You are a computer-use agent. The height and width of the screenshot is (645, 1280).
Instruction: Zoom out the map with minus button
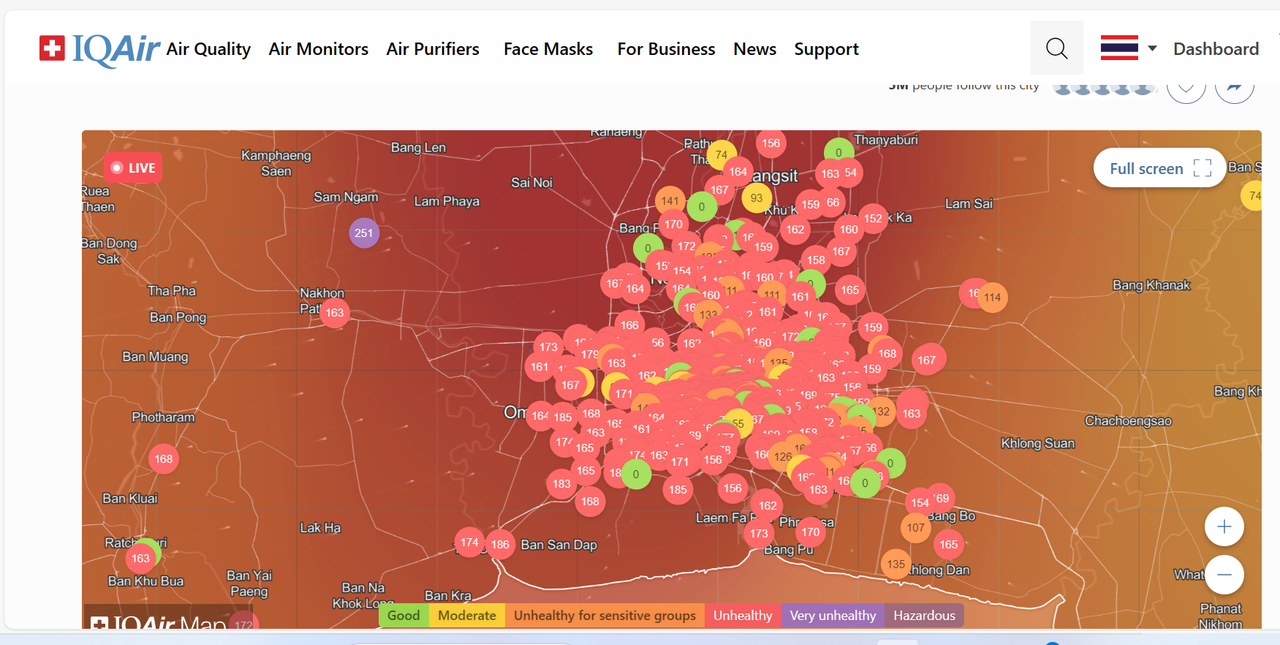tap(1224, 574)
